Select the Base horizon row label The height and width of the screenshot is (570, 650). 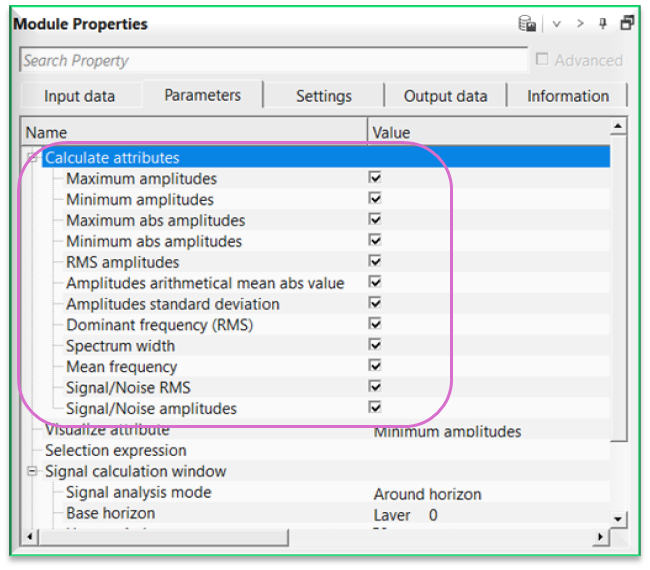(x=110, y=513)
